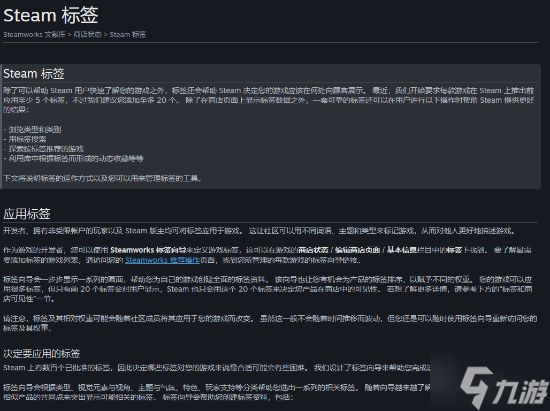Open the Steam 标签 breadcrumb item
This screenshot has height=411, width=550.
pyautogui.click(x=128, y=34)
